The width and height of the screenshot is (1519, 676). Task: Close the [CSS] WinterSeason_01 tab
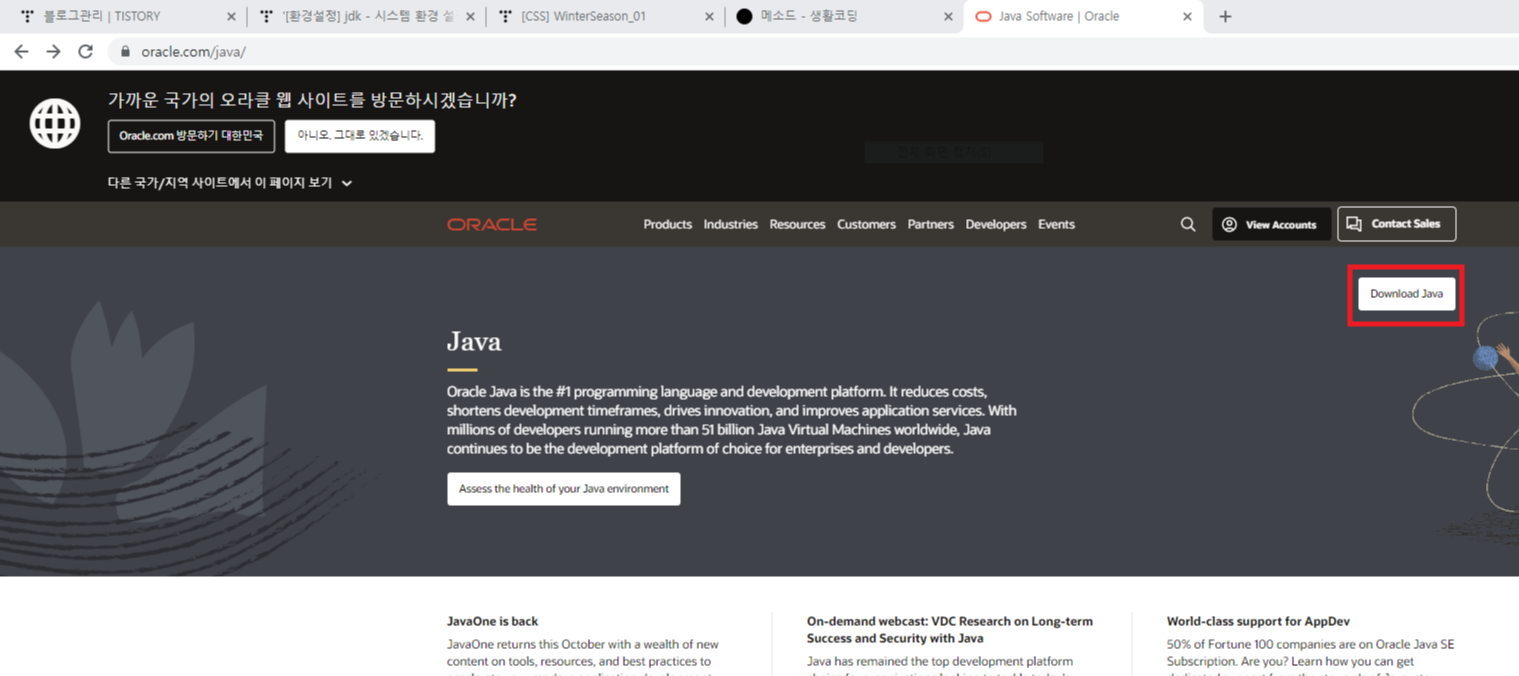(x=709, y=17)
